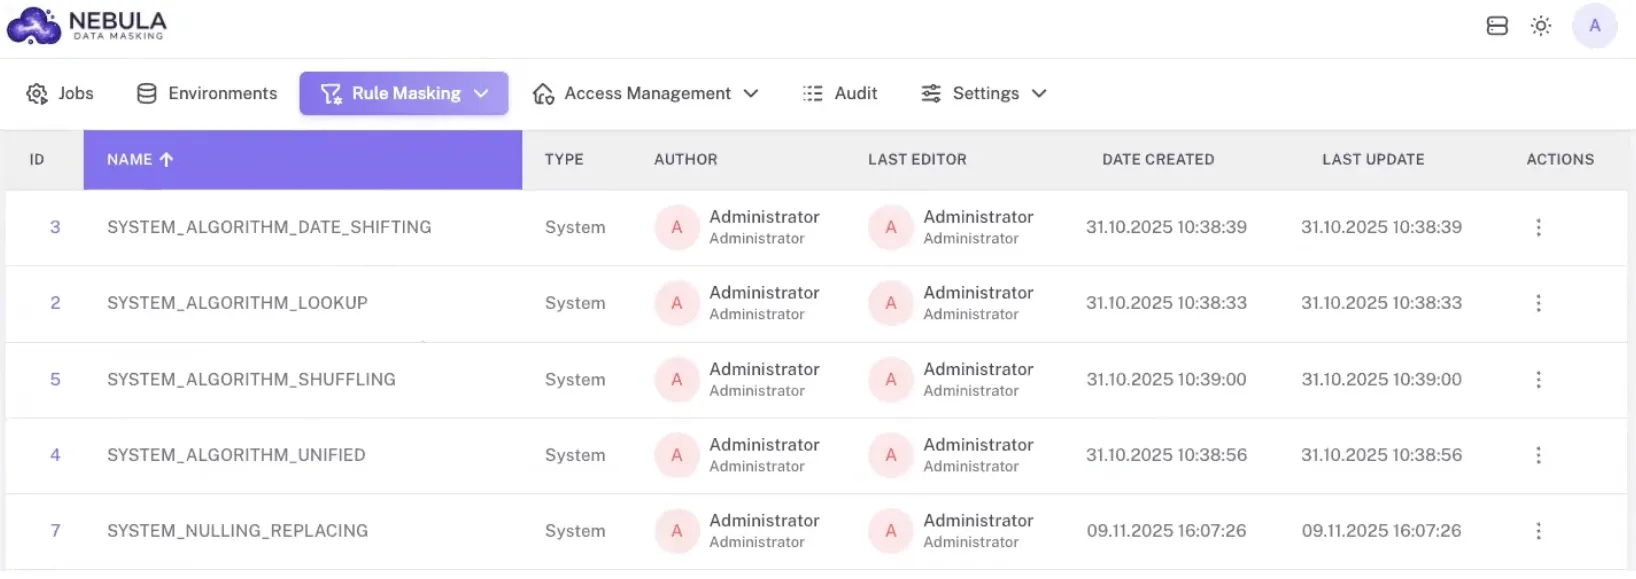This screenshot has height=579, width=1636.
Task: Open actions menu for SYSTEM_ALGORITHM_DATE_SHIFTING
Action: (x=1538, y=227)
